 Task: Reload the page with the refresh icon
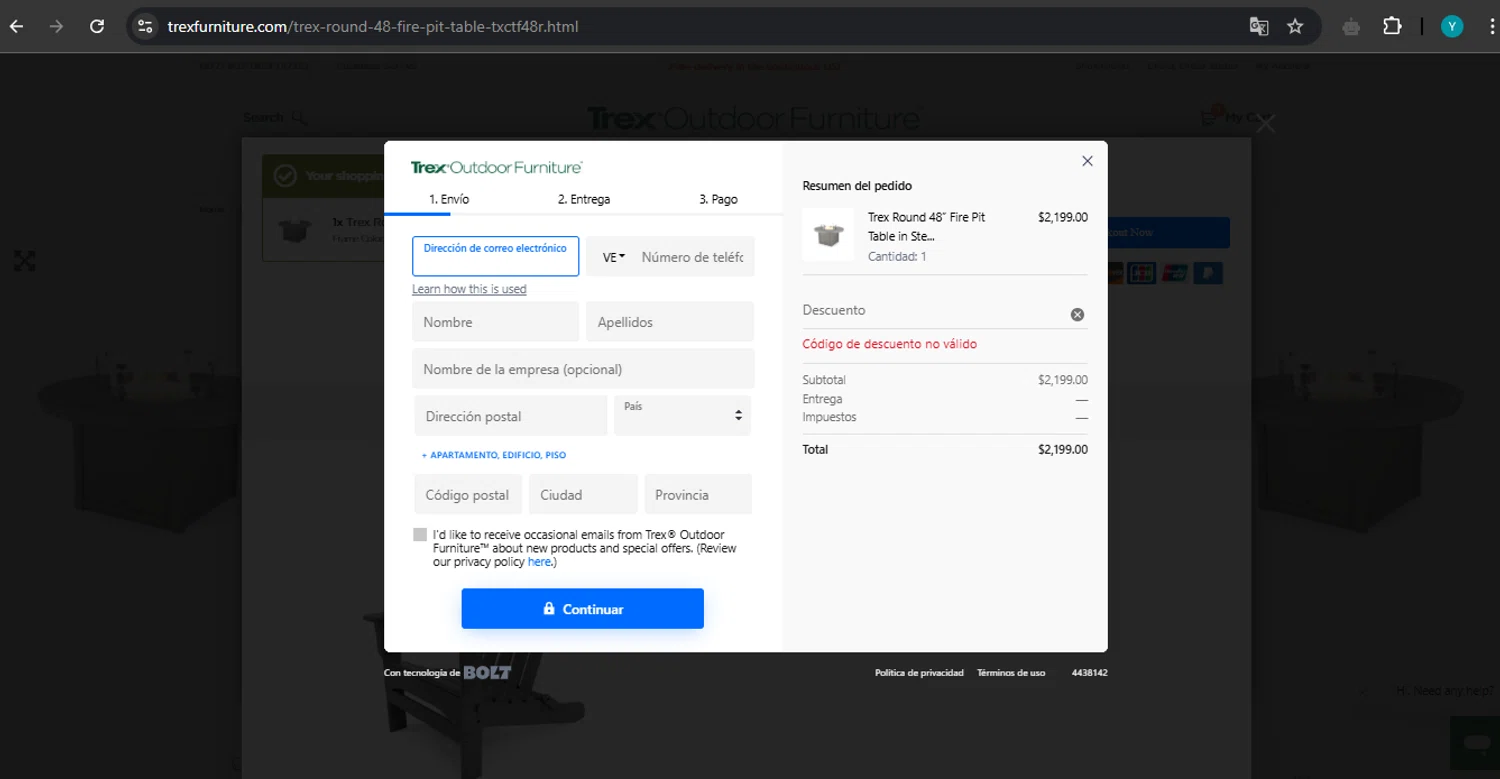pyautogui.click(x=97, y=27)
